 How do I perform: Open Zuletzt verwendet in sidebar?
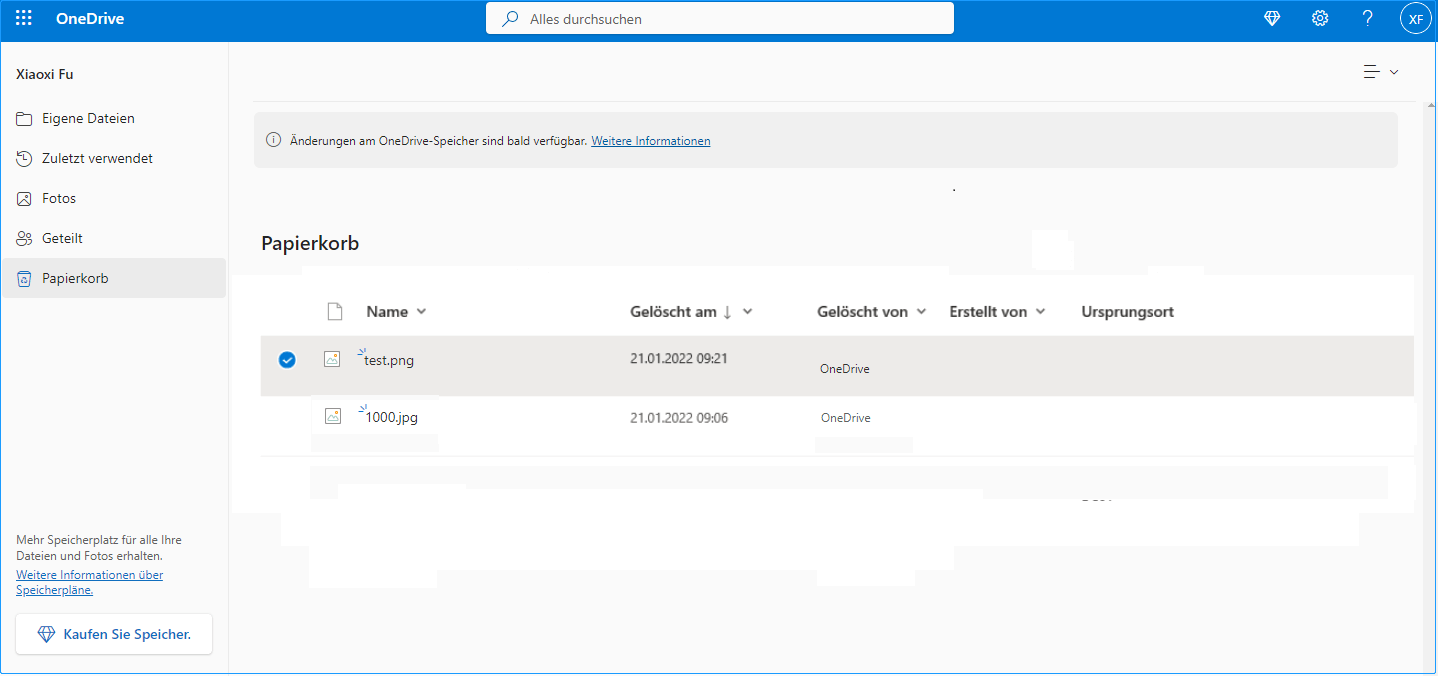pyautogui.click(x=114, y=158)
